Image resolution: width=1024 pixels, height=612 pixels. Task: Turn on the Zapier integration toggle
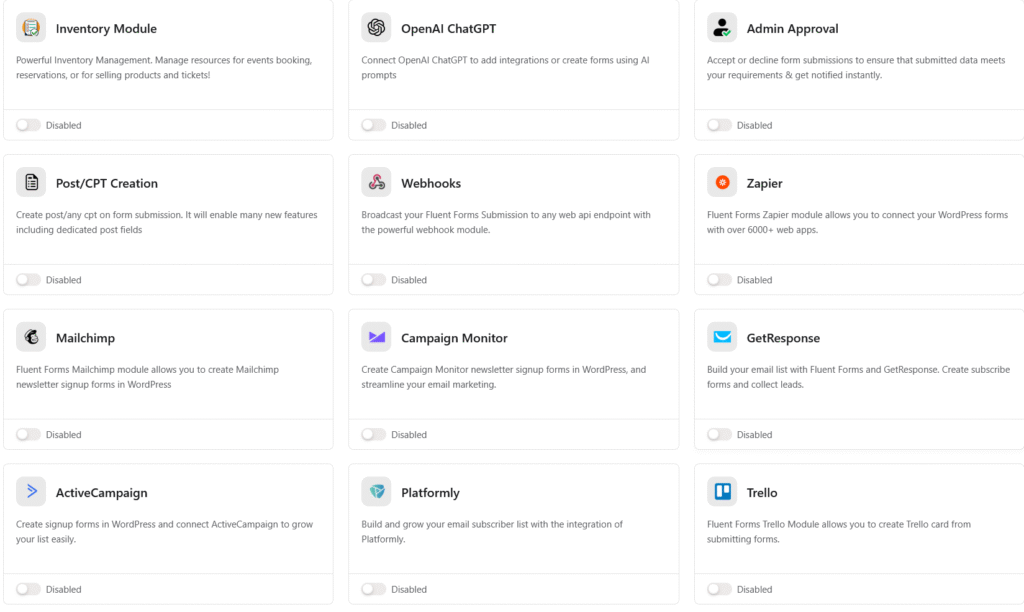pos(719,280)
